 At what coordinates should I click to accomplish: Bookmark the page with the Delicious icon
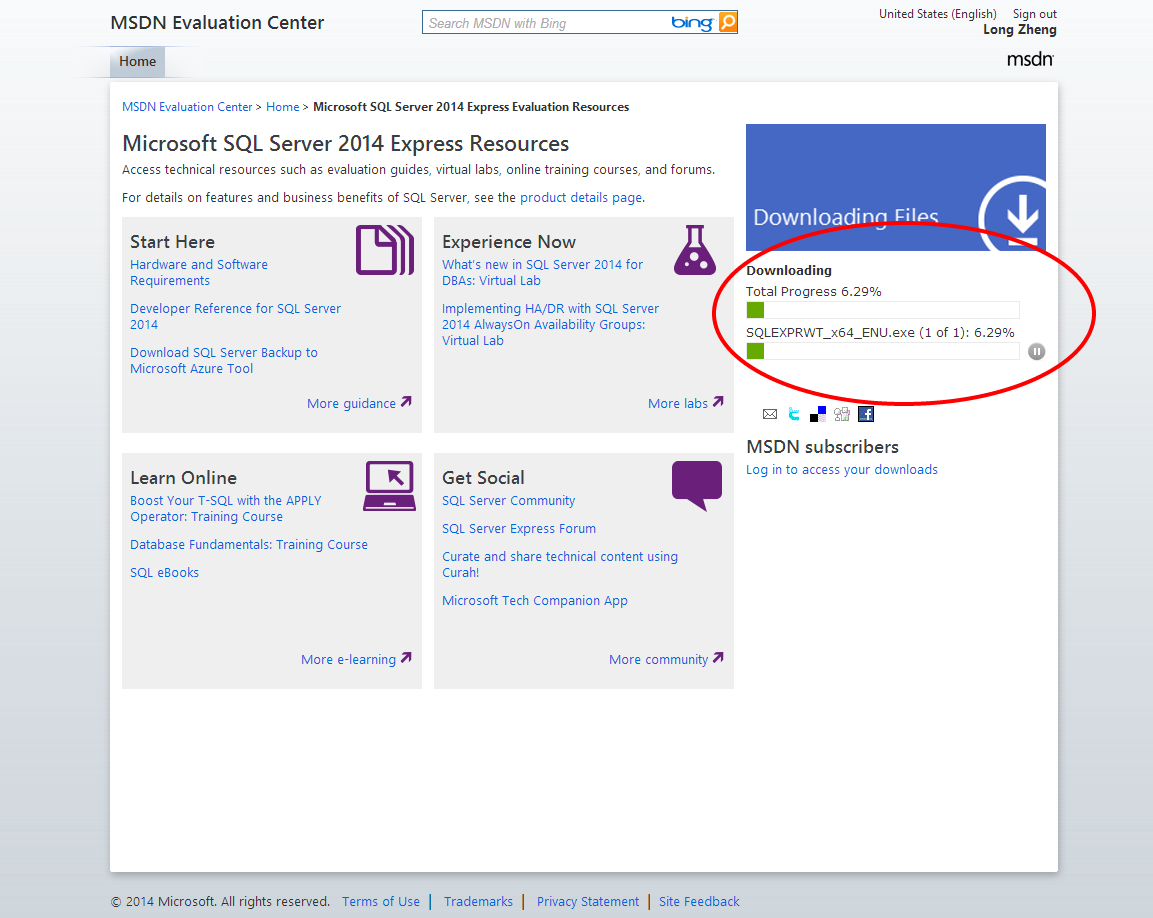tap(817, 413)
